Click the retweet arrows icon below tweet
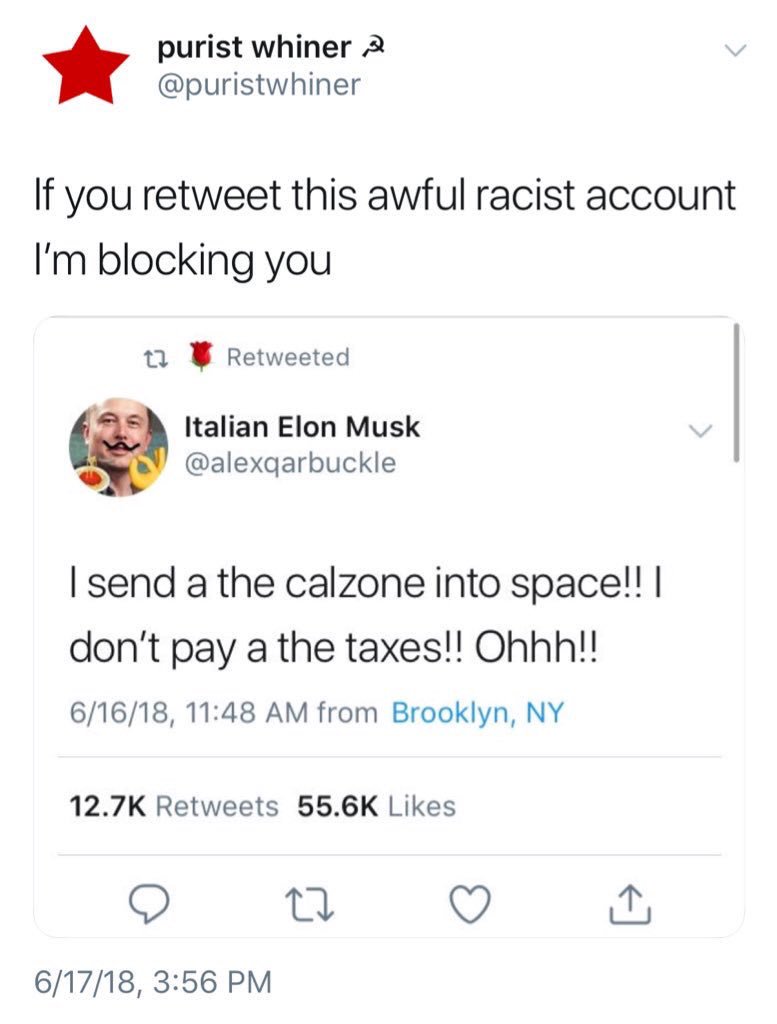 pos(311,904)
